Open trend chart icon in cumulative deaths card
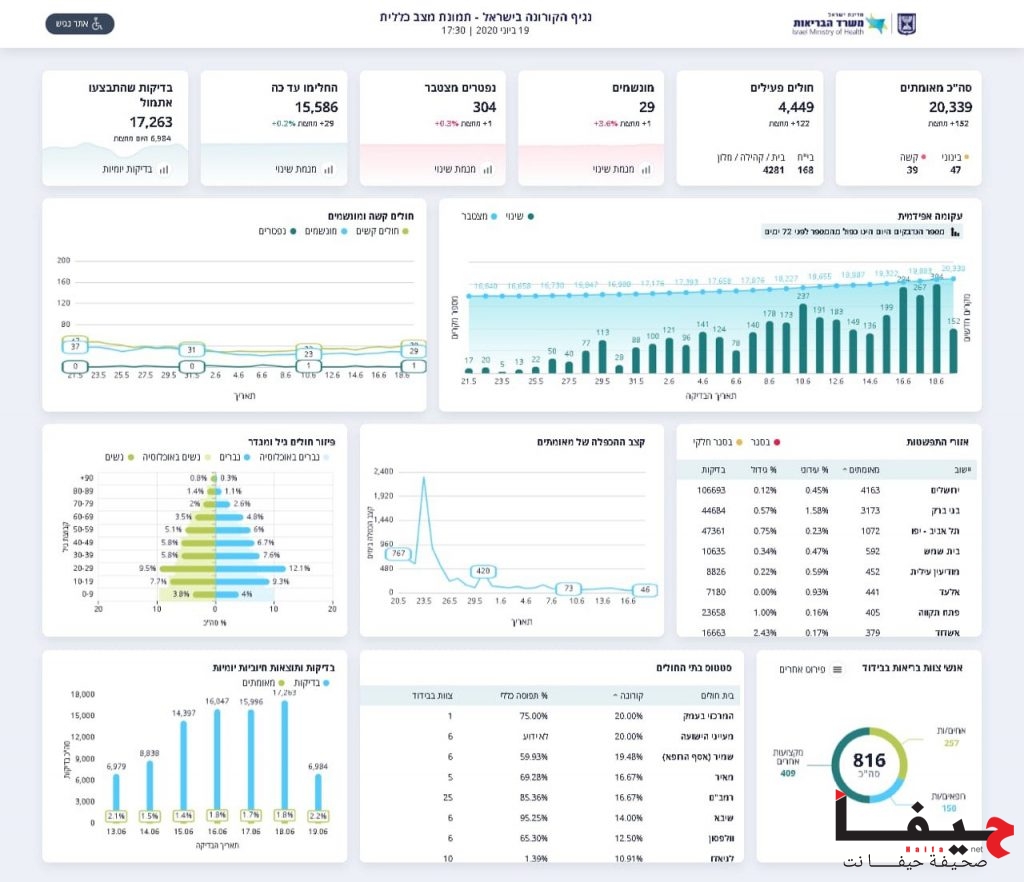Screen dimensions: 1024x882 click(487, 170)
